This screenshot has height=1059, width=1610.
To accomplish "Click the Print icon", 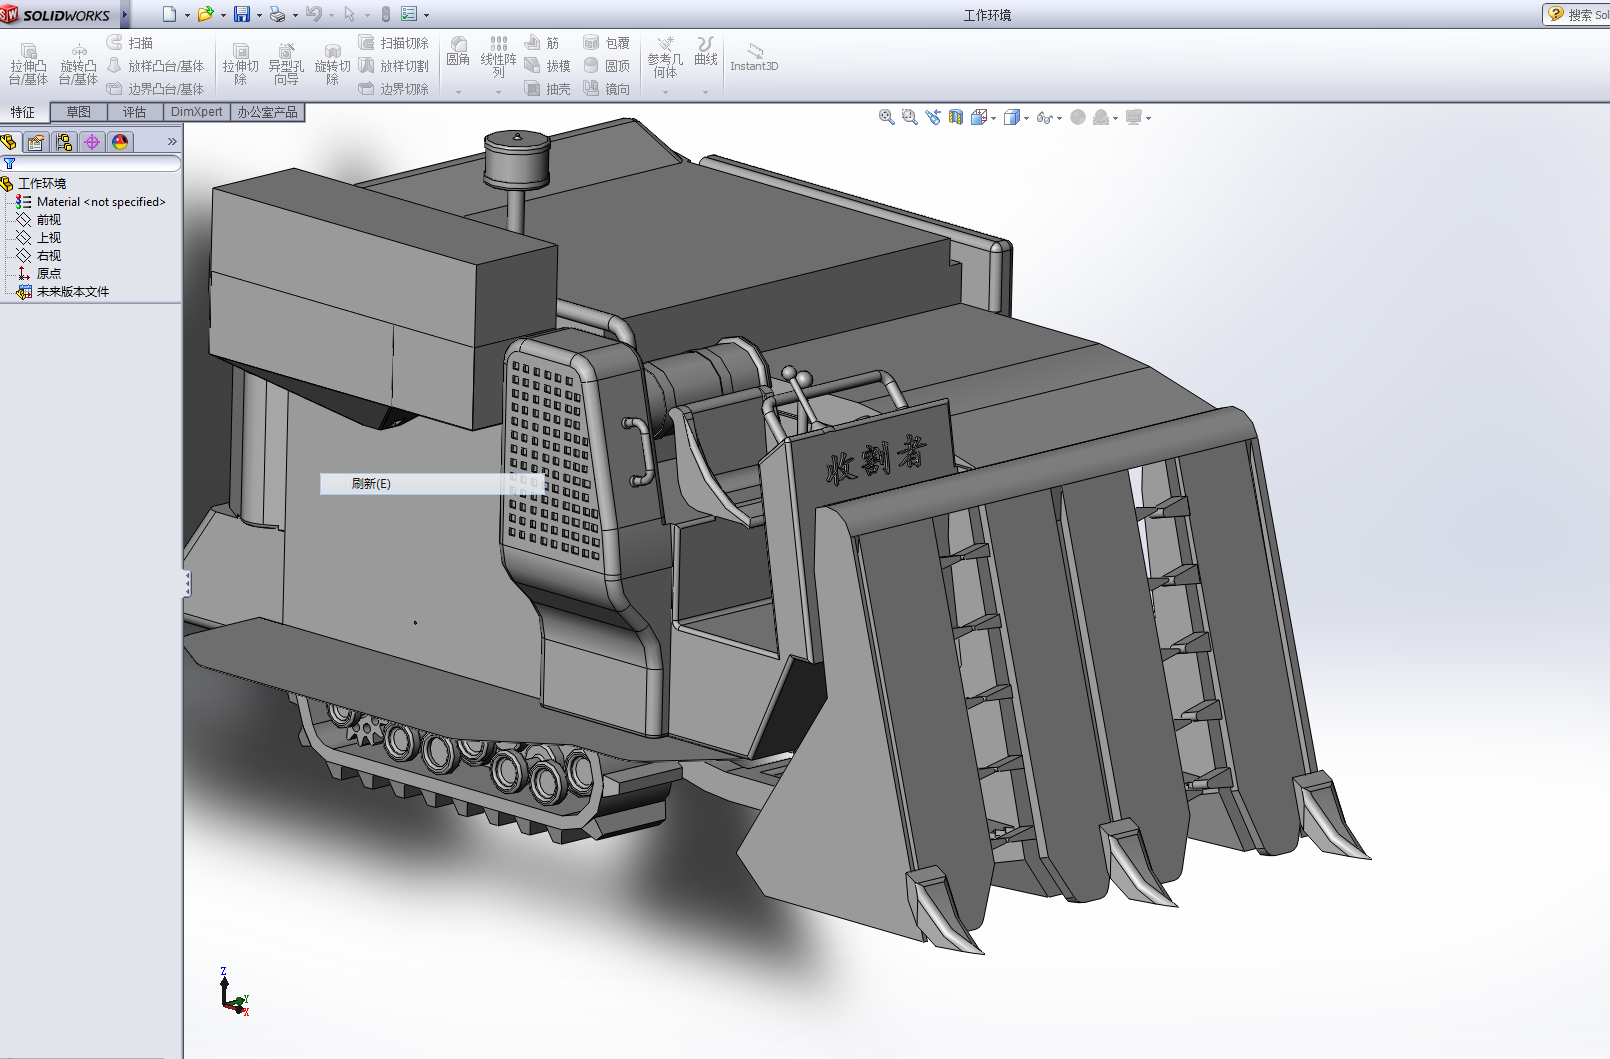I will pos(277,14).
